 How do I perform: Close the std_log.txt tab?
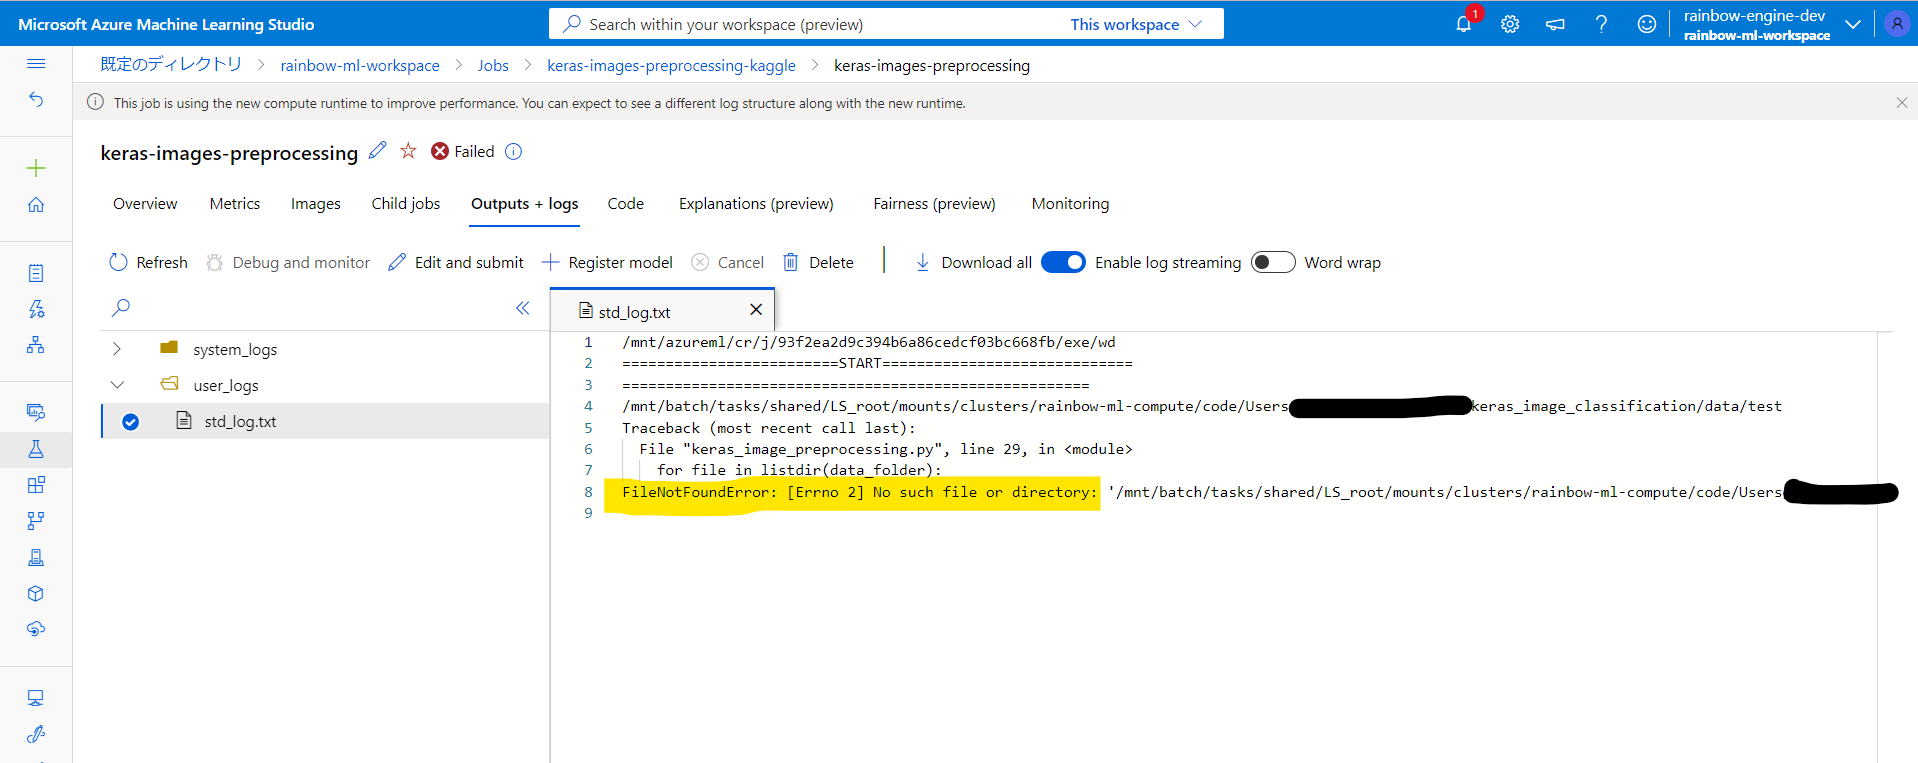[756, 310]
